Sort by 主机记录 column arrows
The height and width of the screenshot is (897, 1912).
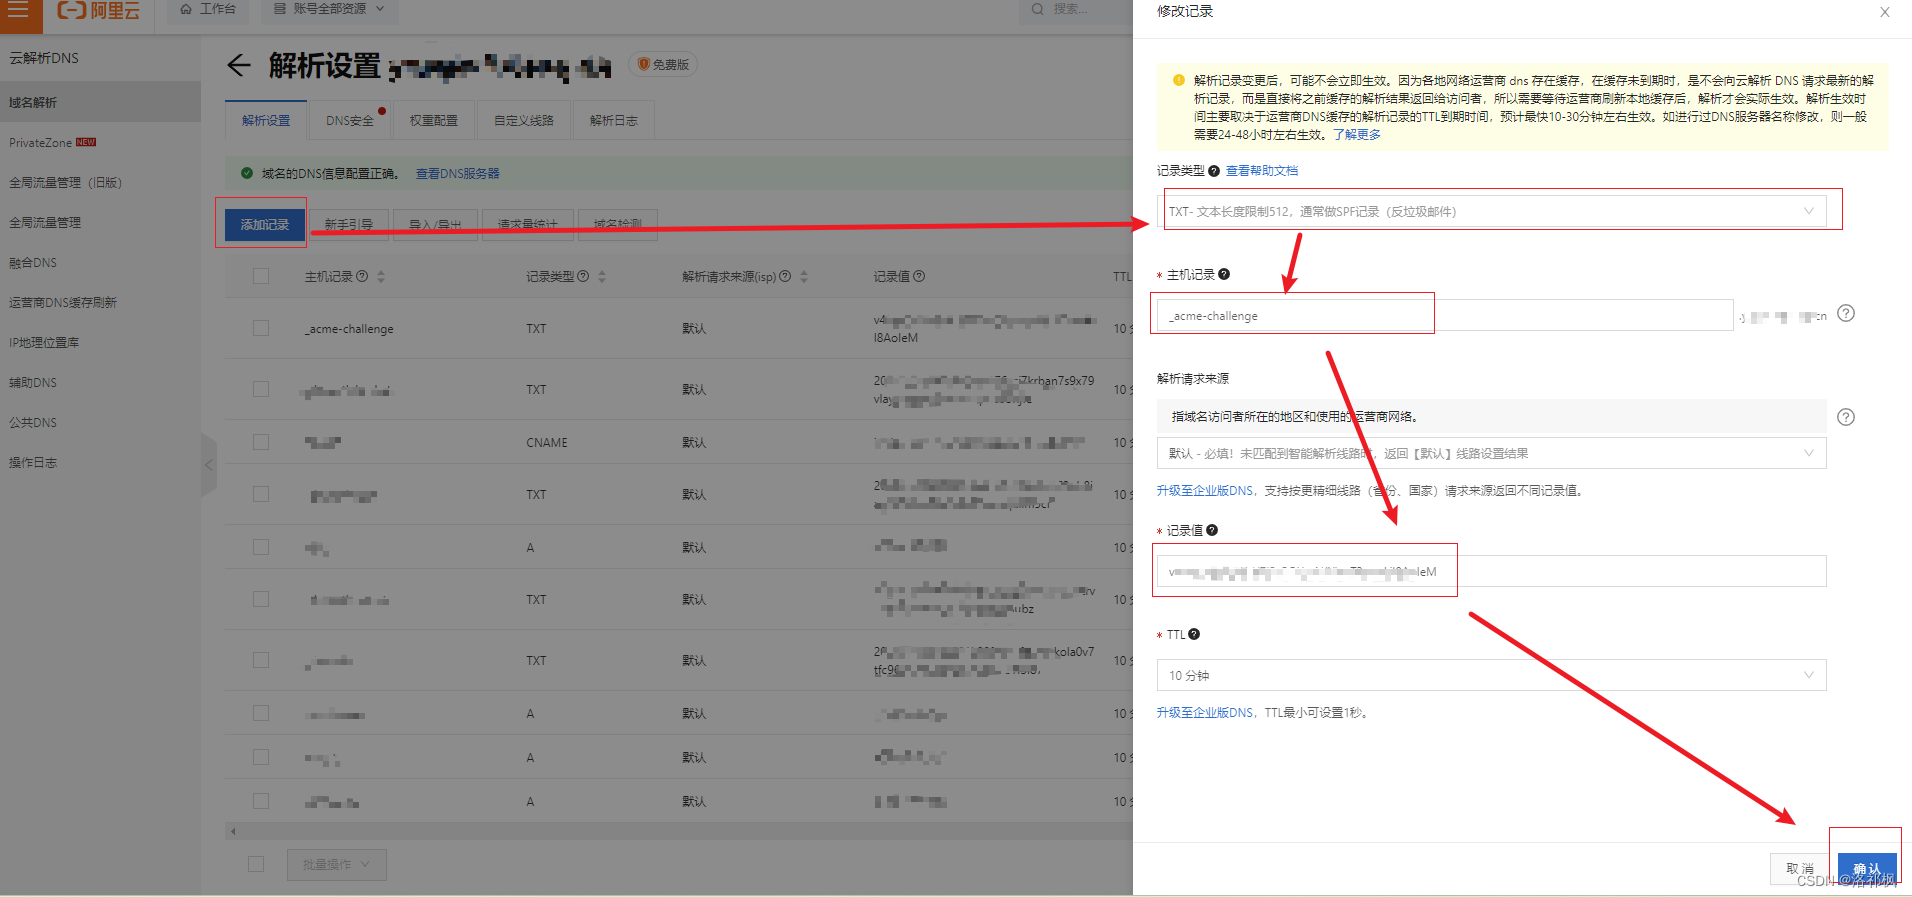pyautogui.click(x=381, y=276)
